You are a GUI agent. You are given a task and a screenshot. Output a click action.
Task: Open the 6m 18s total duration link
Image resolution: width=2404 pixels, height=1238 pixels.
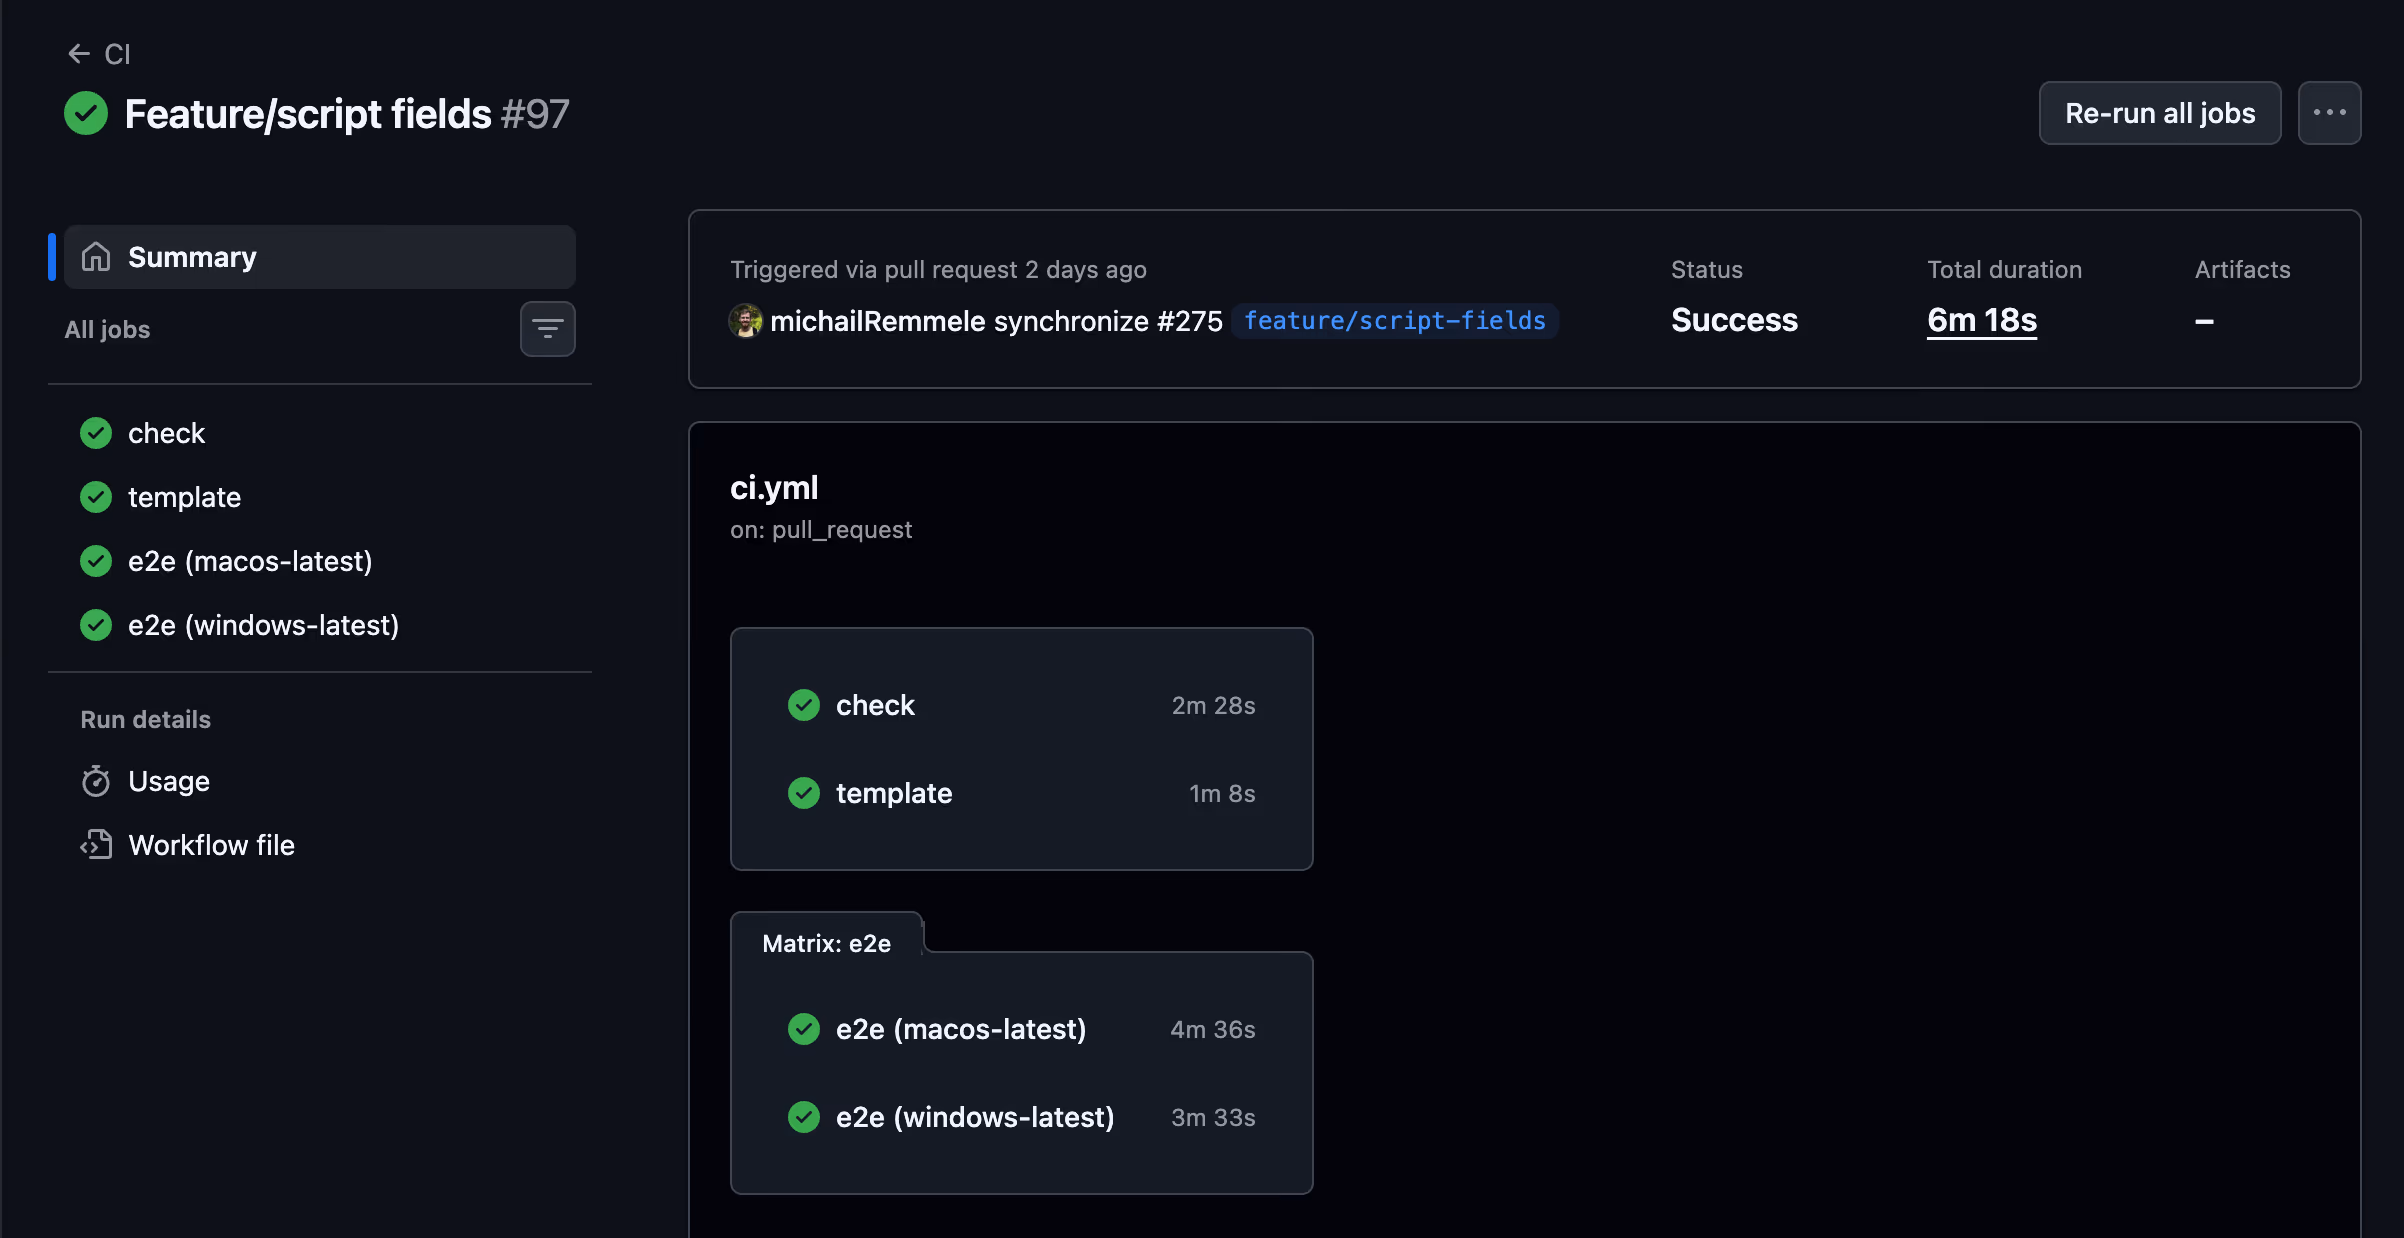coord(1982,320)
